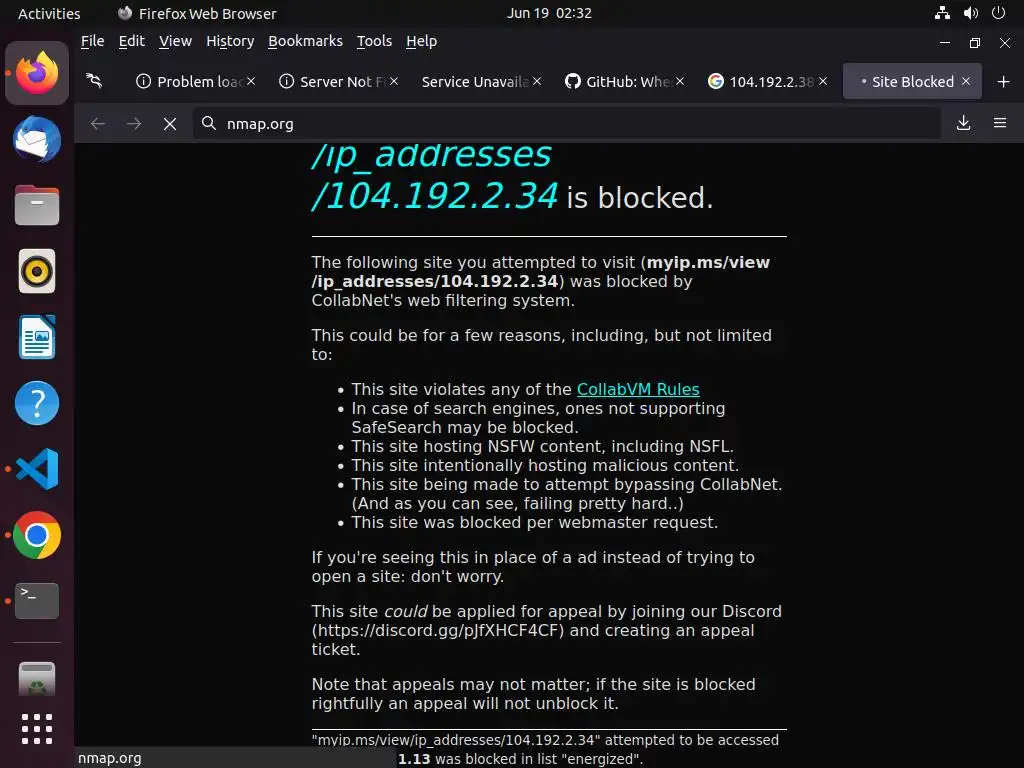Viewport: 1024px width, 768px height.
Task: Click the blocked IP heading 104.192.2.34
Action: [x=436, y=196]
